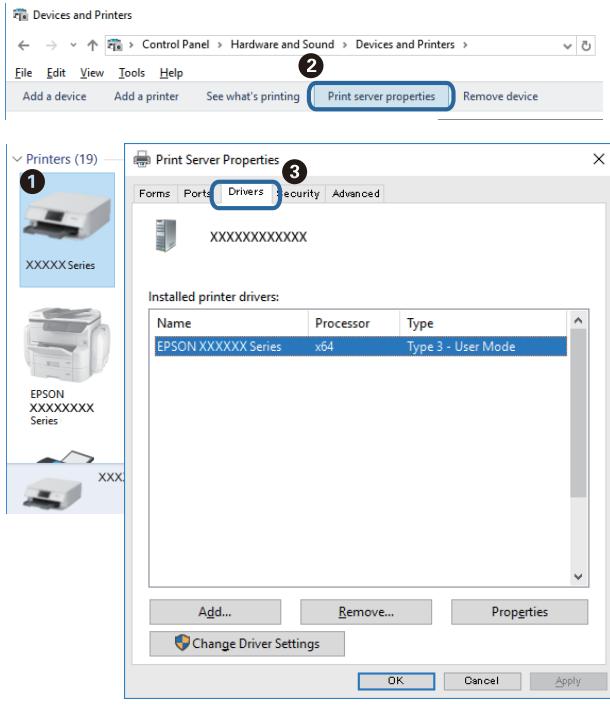Image resolution: width=610 pixels, height=706 pixels.
Task: Sort drivers by Processor column
Action: click(354, 323)
